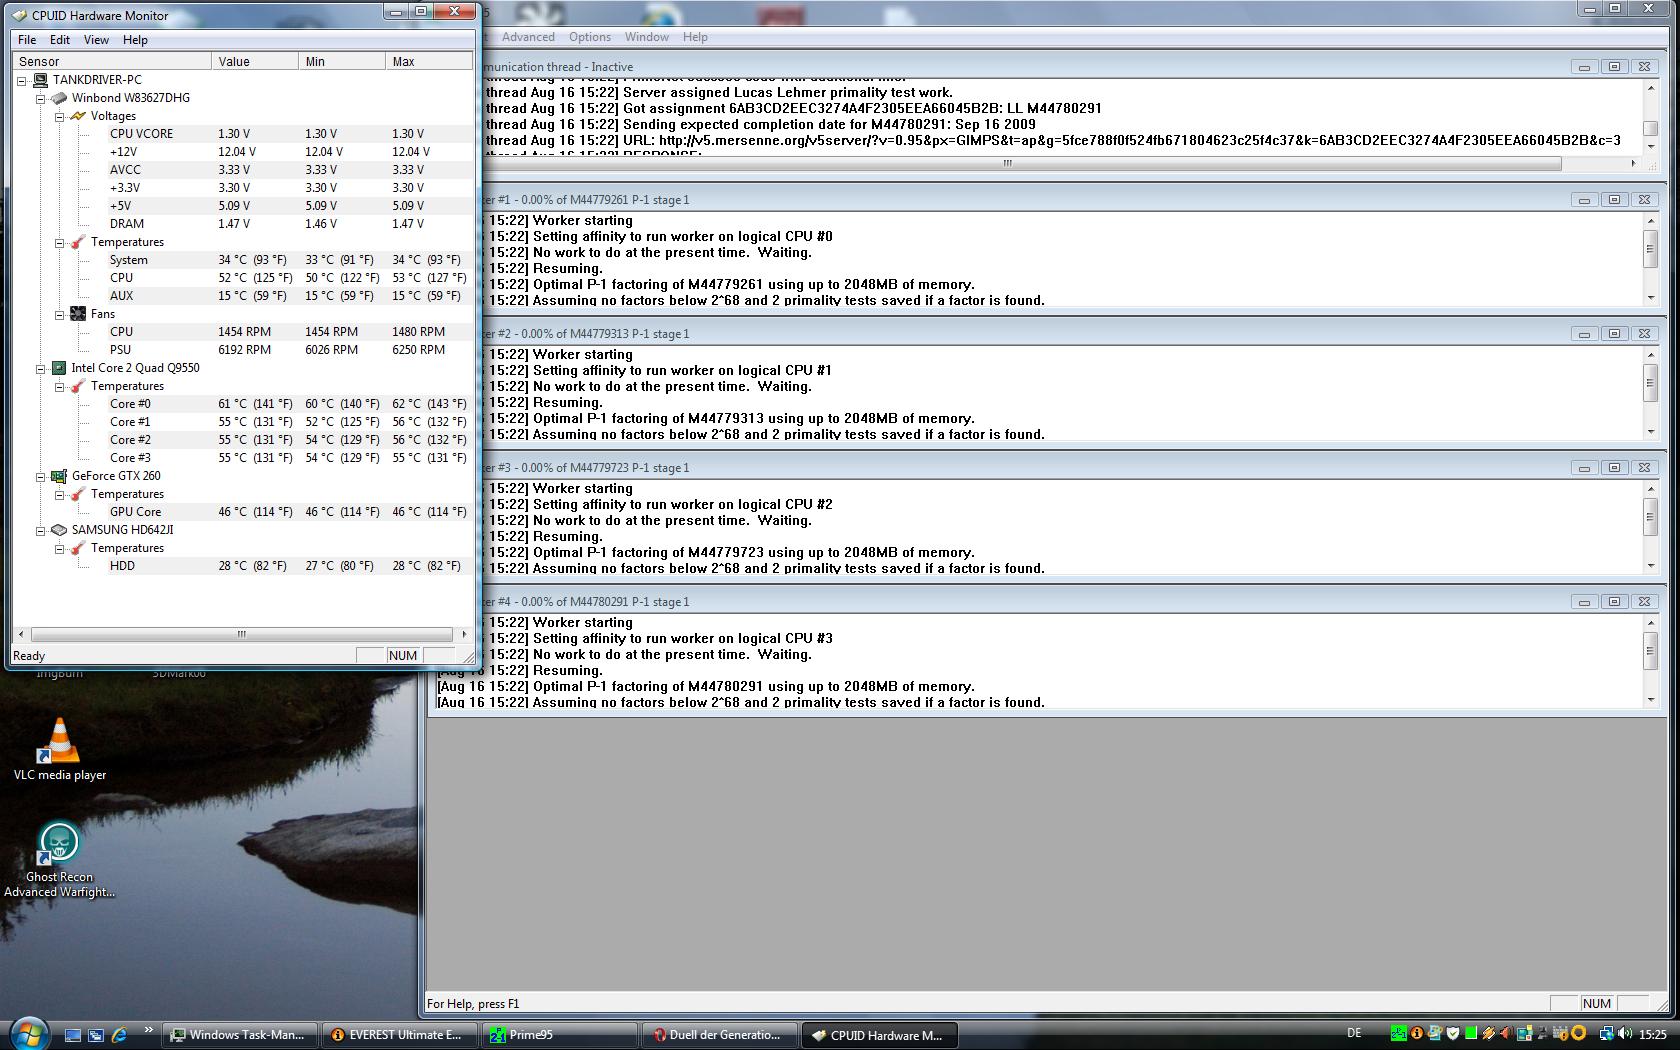
Task: Open View menu in Hardware Monitor
Action: pyautogui.click(x=96, y=40)
